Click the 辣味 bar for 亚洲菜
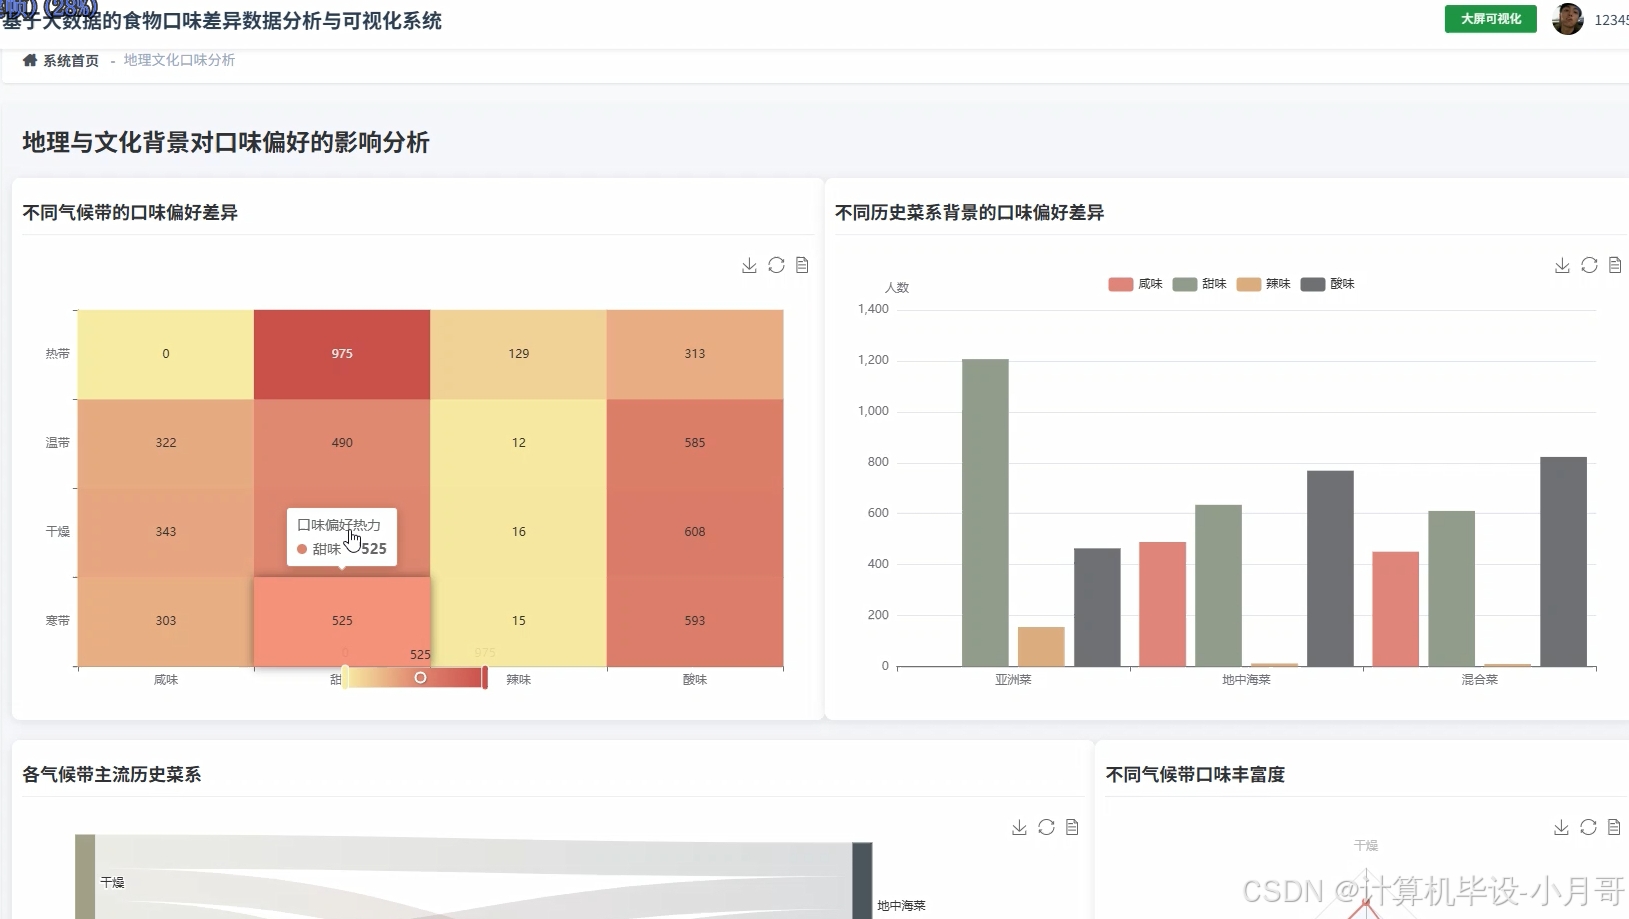1629x919 pixels. [1041, 647]
